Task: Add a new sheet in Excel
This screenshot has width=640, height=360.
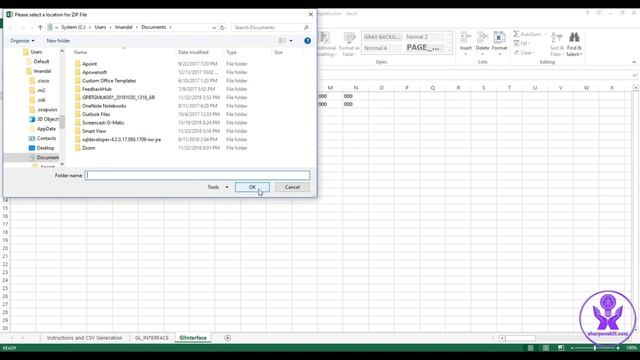Action: (x=227, y=338)
